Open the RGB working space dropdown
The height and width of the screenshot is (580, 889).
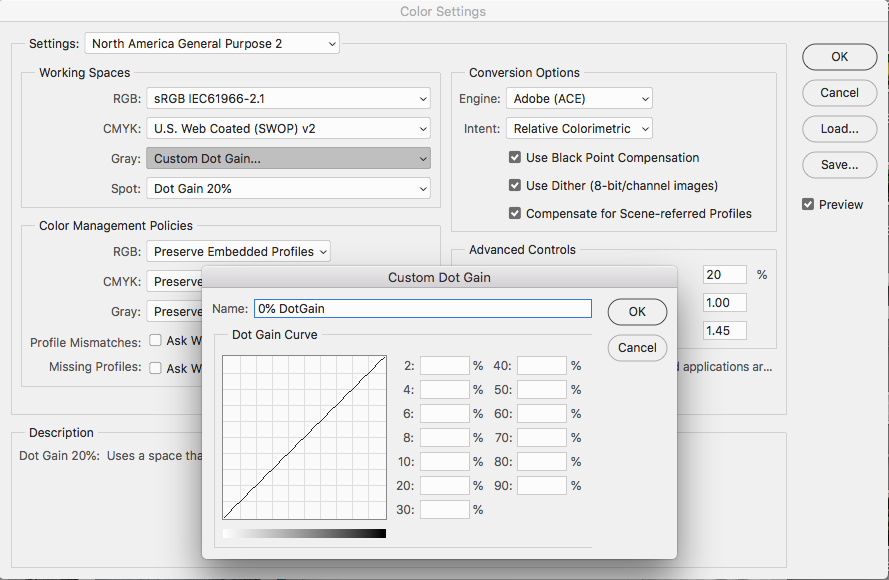[x=288, y=99]
